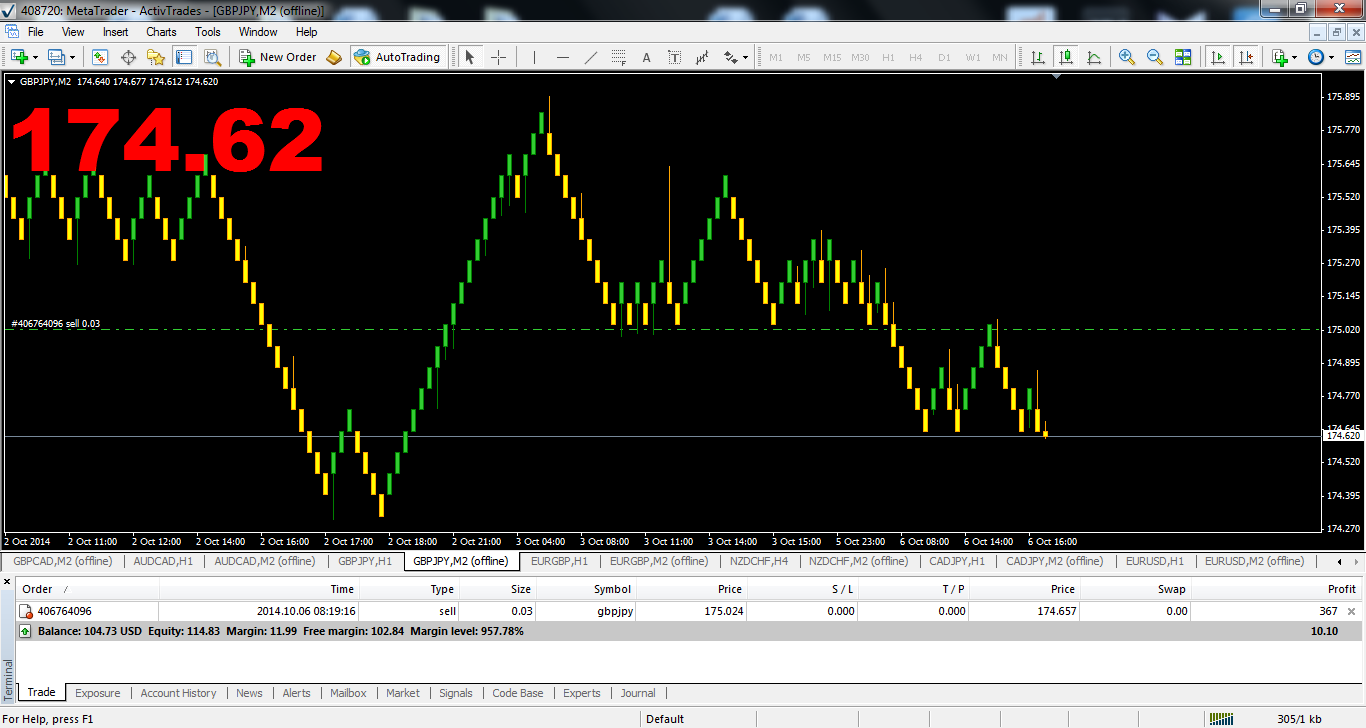Select the Crosshair tool

[x=498, y=57]
